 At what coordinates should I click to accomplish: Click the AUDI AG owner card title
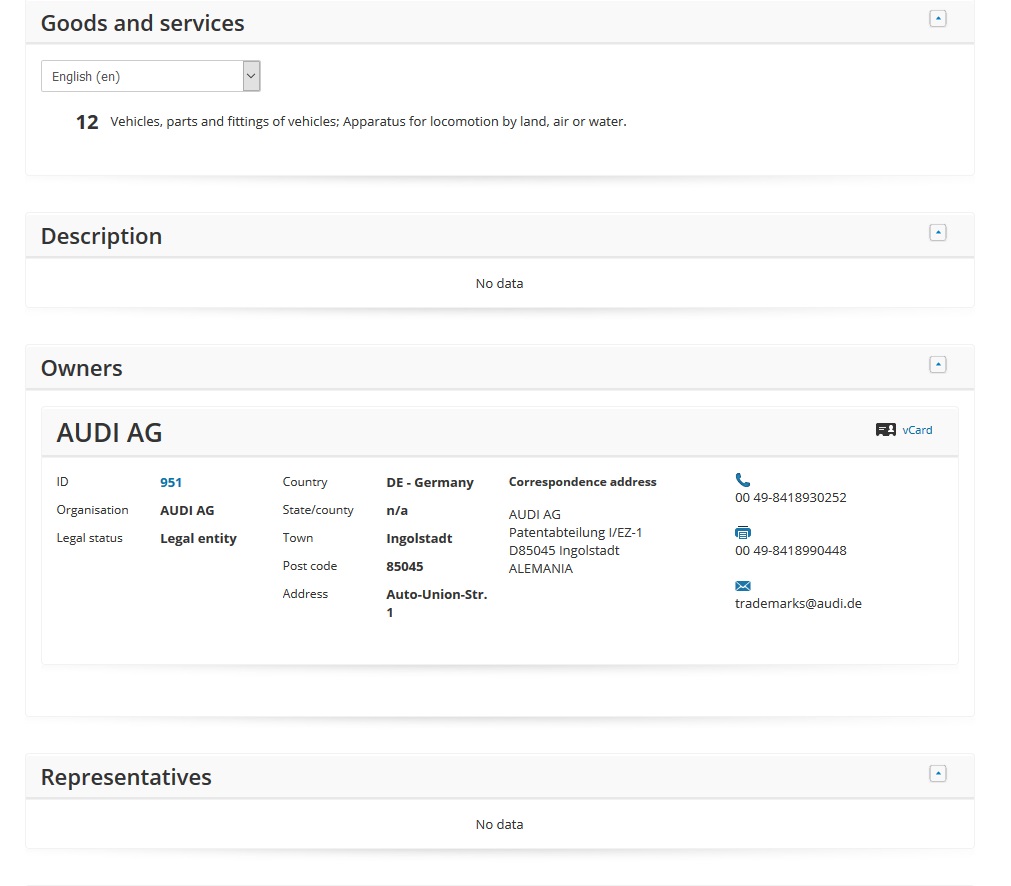[x=109, y=432]
